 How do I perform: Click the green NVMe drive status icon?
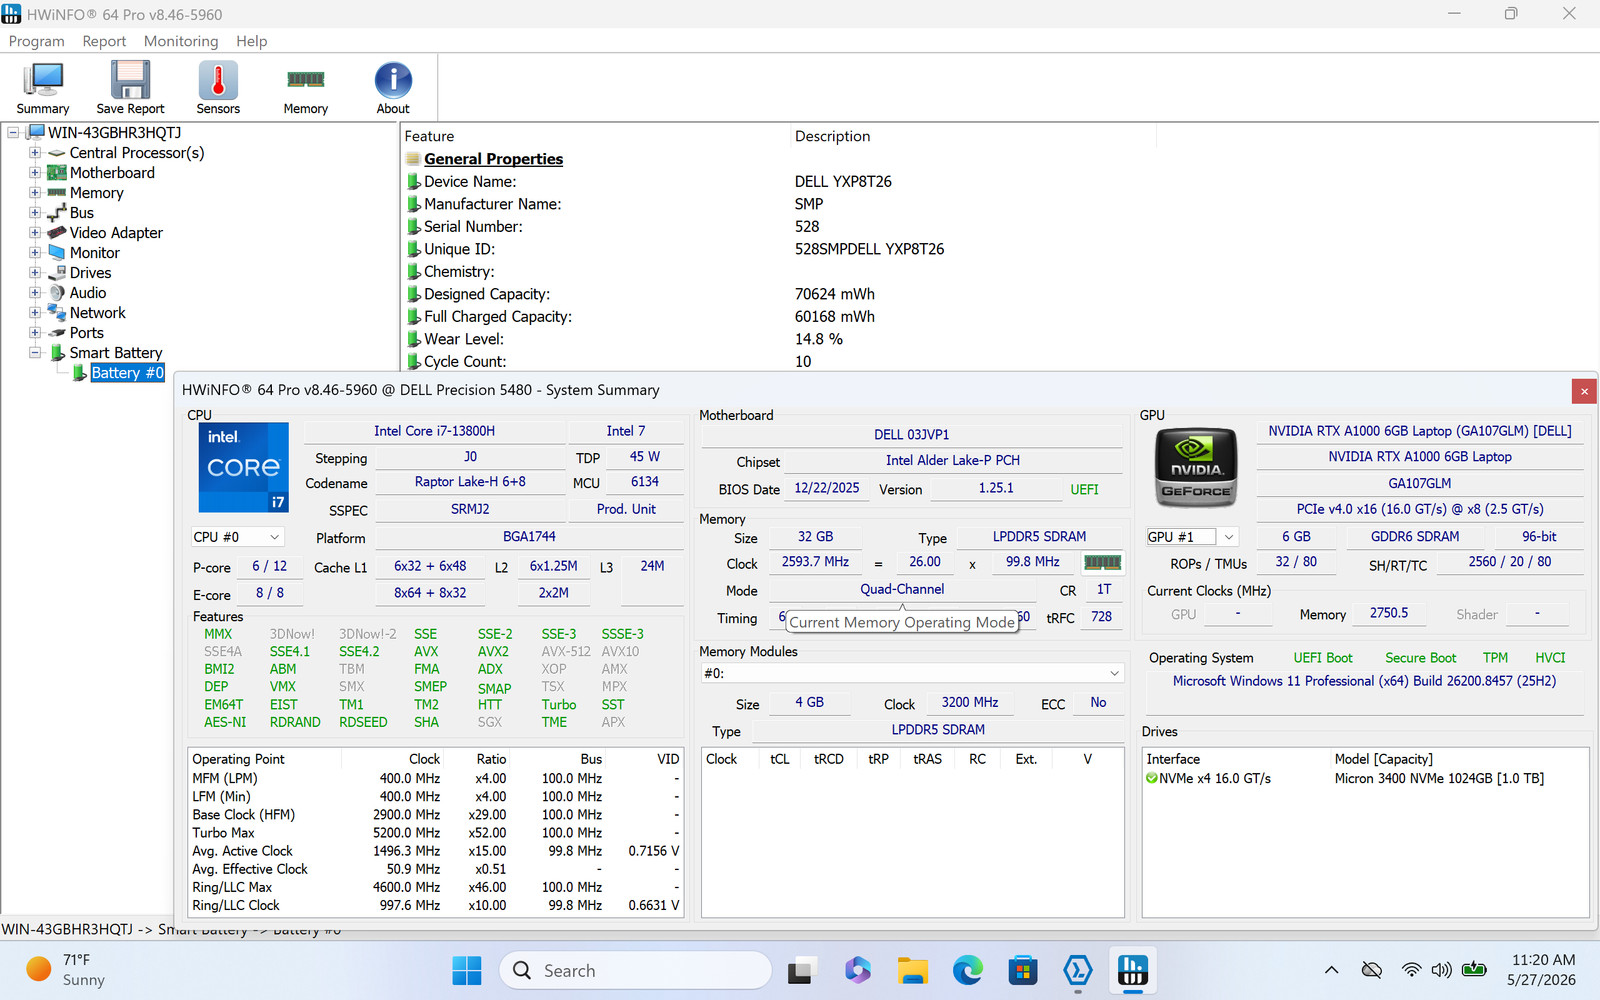[1151, 778]
